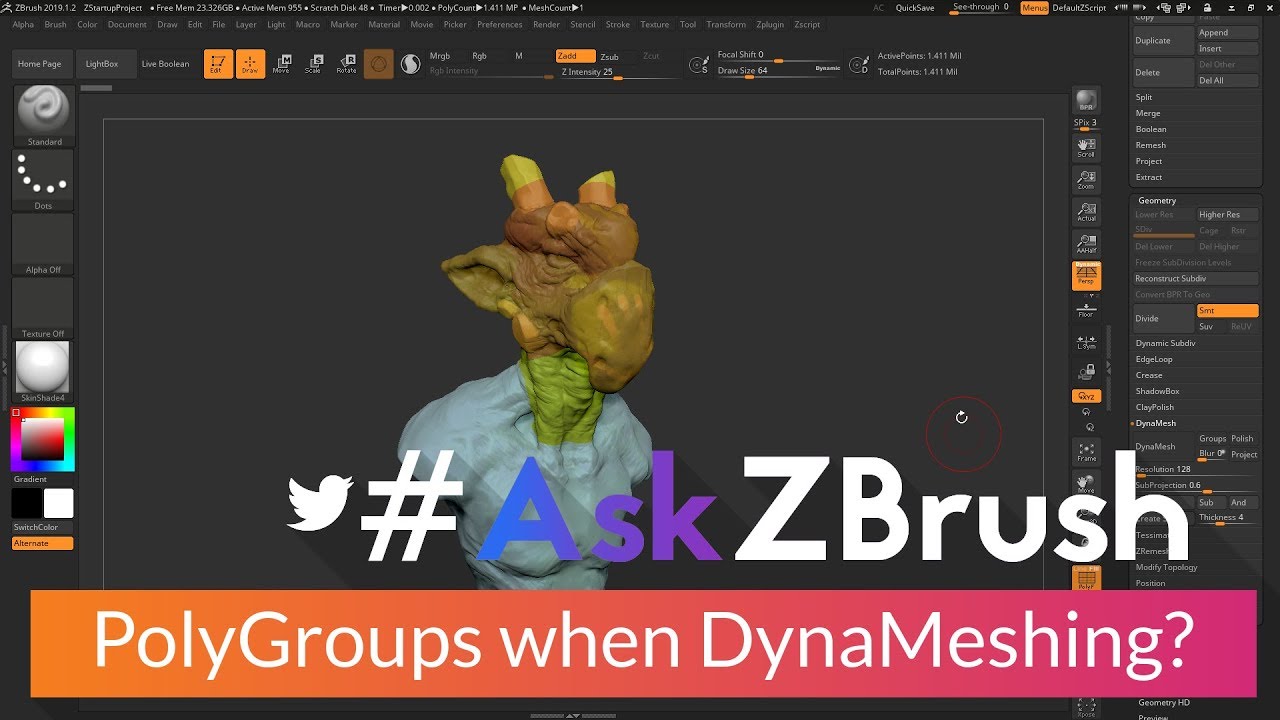Viewport: 1280px width, 720px height.
Task: Open the Standard brush thumbnail
Action: coord(43,116)
